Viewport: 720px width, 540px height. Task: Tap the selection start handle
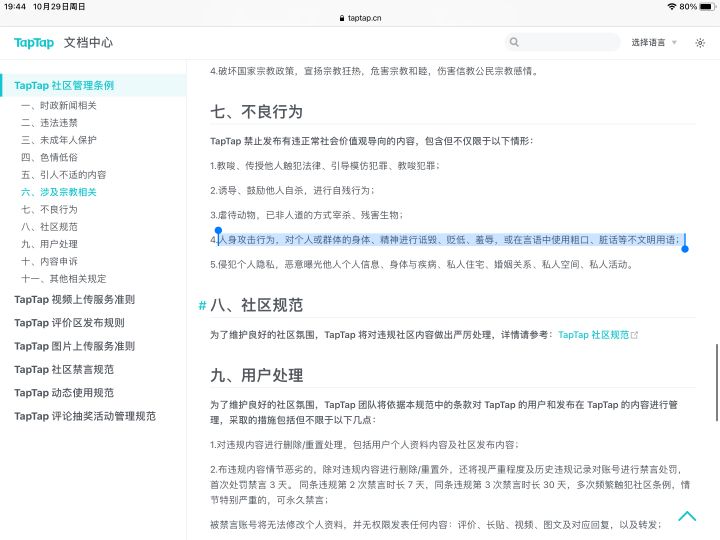pos(219,230)
